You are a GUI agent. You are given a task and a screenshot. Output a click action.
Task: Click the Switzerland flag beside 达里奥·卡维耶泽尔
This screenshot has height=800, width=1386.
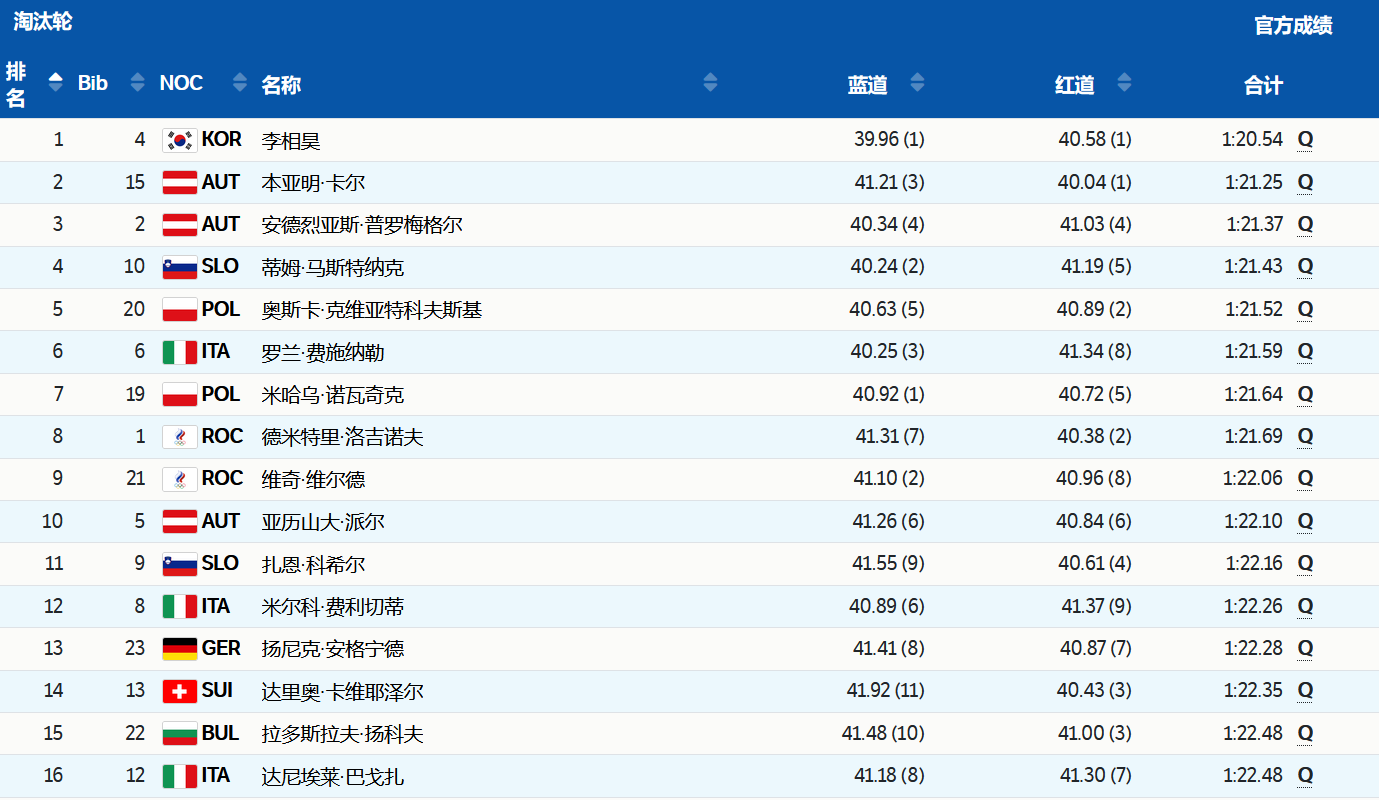coord(180,691)
